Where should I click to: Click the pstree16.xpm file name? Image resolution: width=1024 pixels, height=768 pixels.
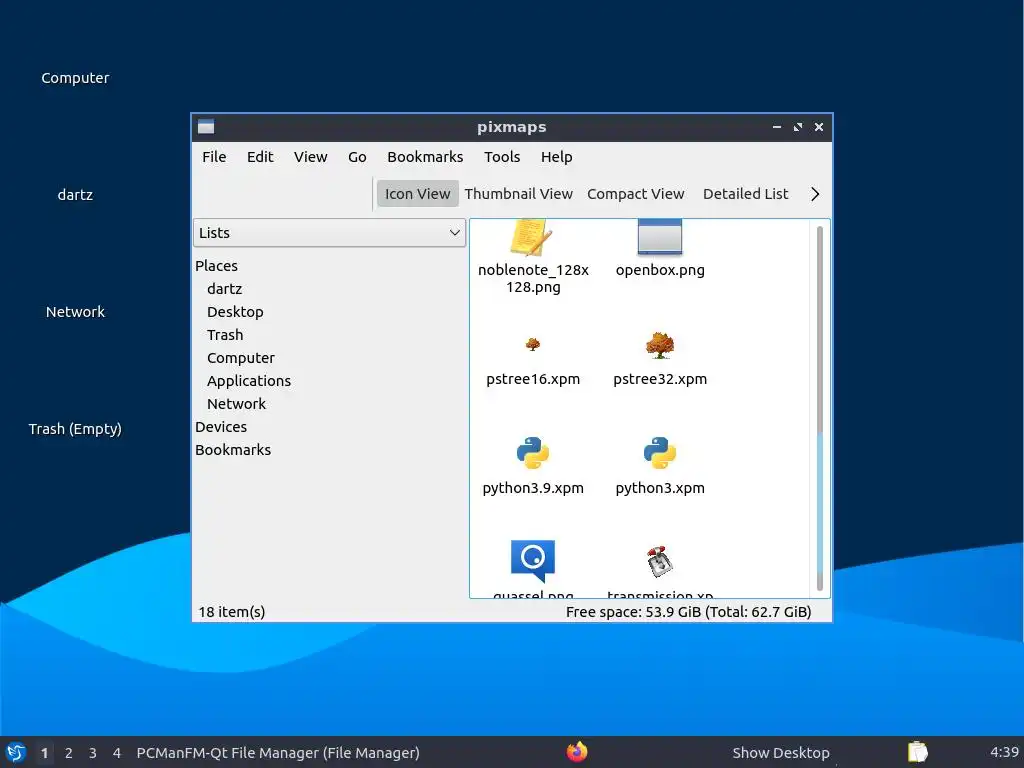(x=533, y=379)
